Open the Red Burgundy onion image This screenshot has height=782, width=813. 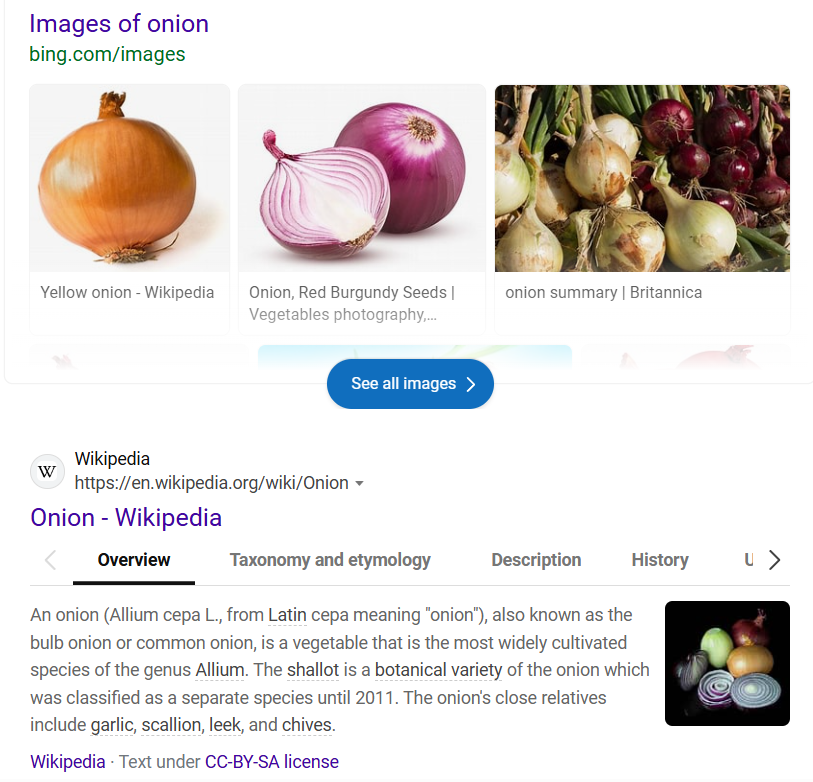coord(362,178)
